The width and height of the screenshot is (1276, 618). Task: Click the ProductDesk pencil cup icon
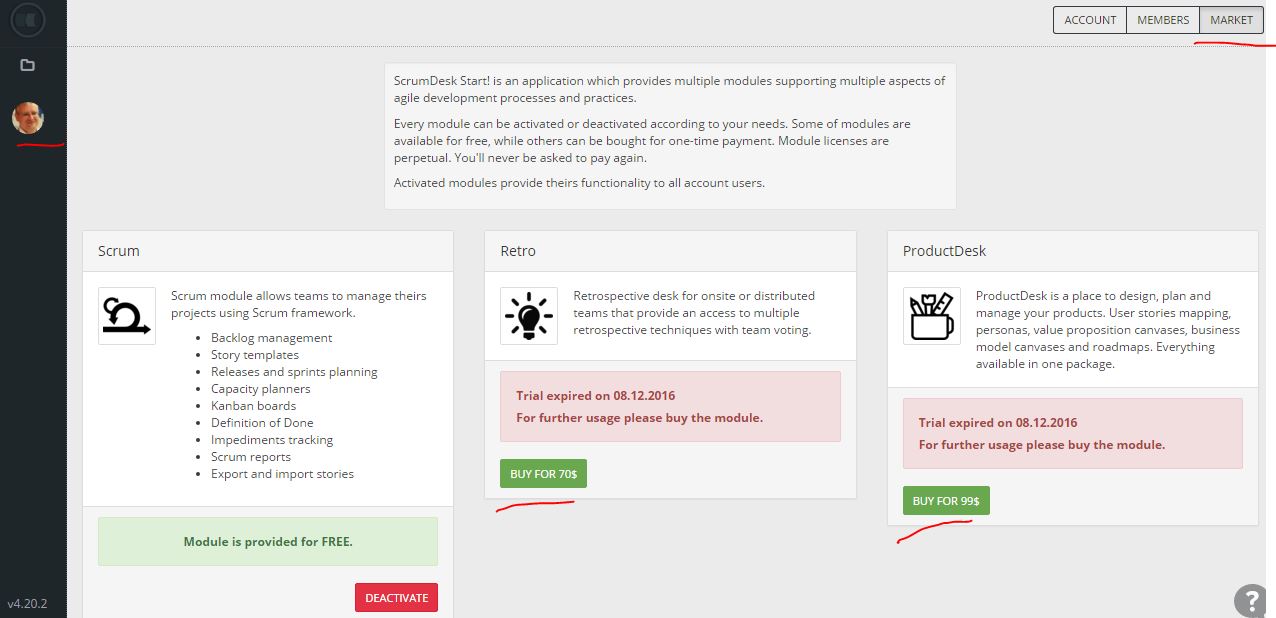click(932, 316)
